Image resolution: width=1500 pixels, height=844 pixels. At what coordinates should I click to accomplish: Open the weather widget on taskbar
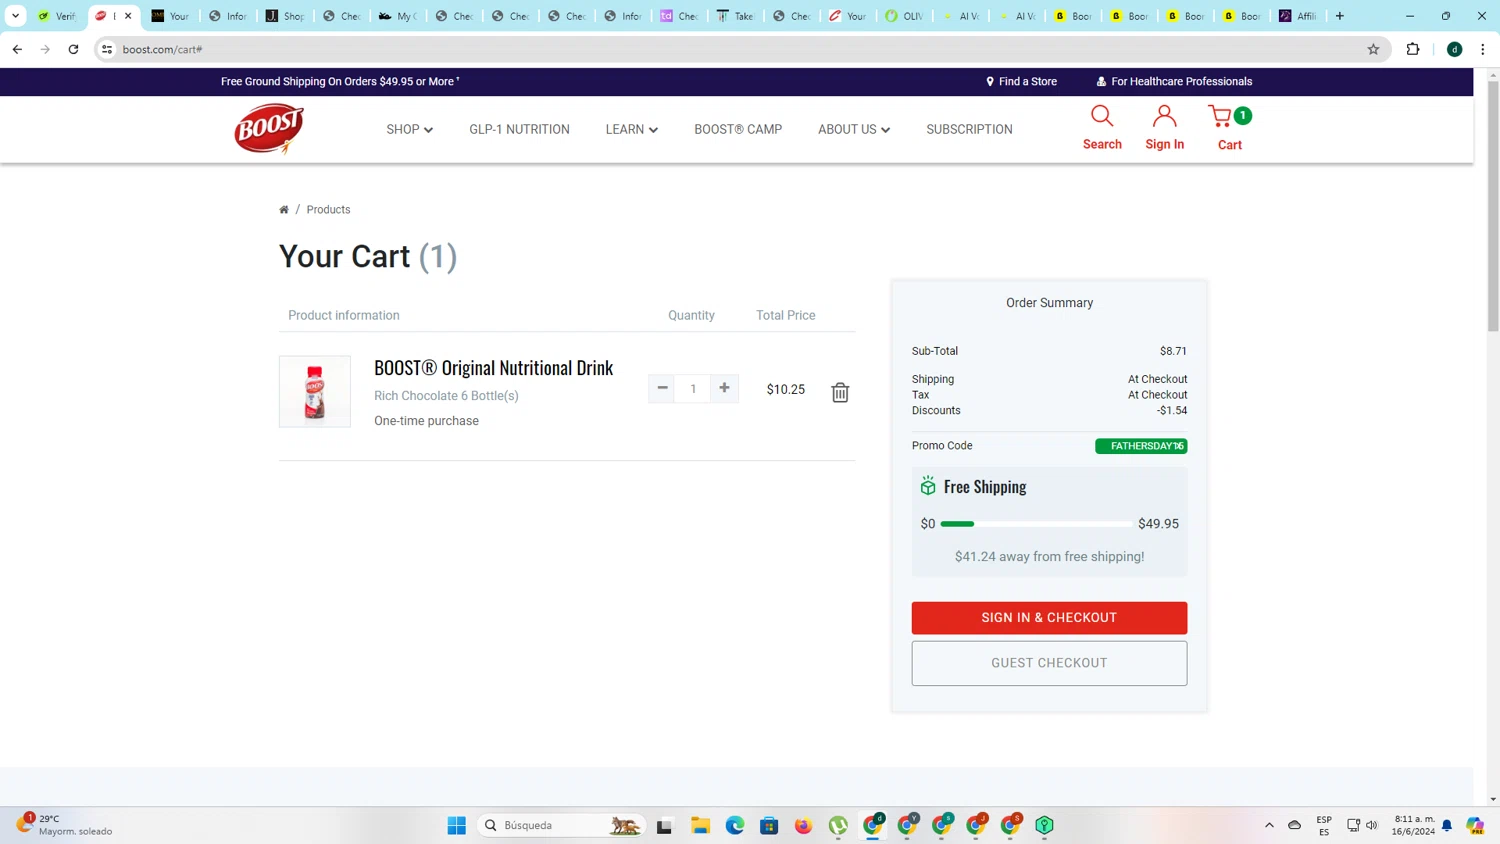[x=65, y=825]
